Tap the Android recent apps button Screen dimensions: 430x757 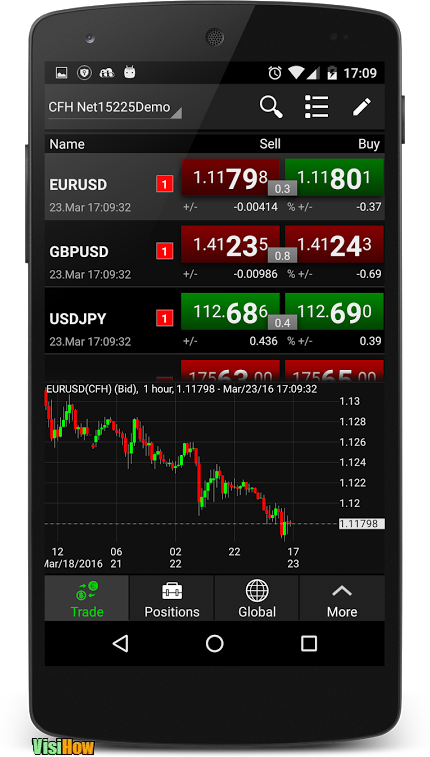click(309, 644)
